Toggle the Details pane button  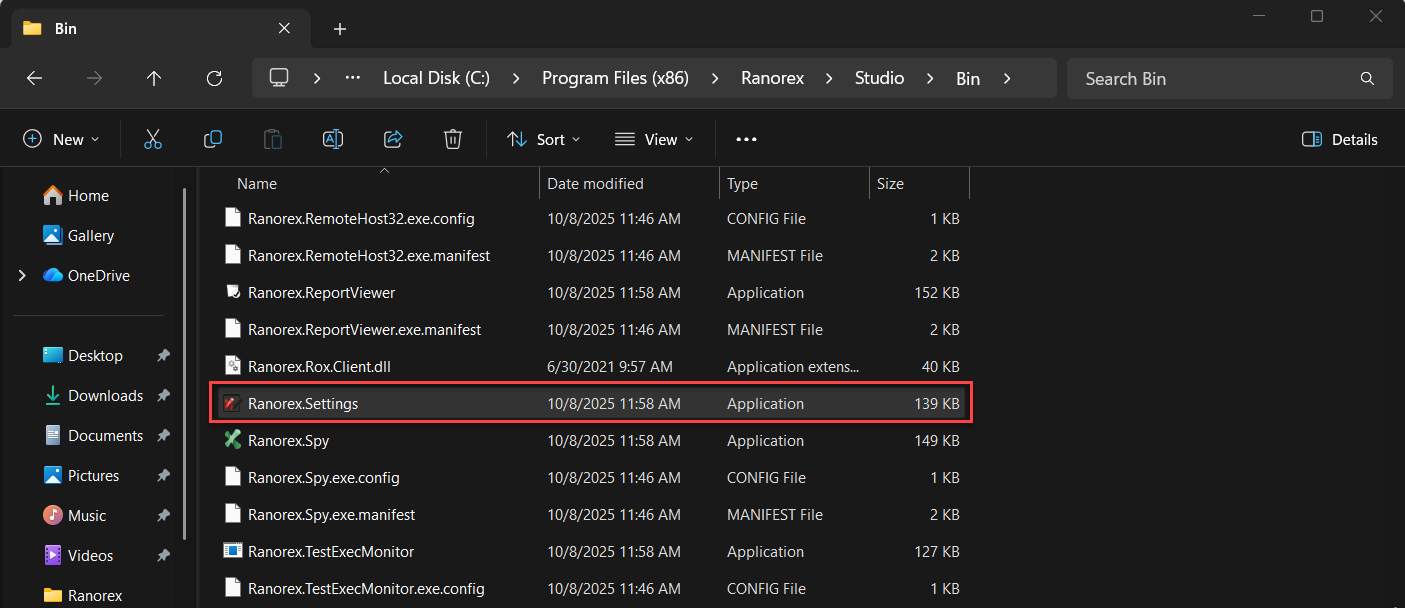[1340, 140]
